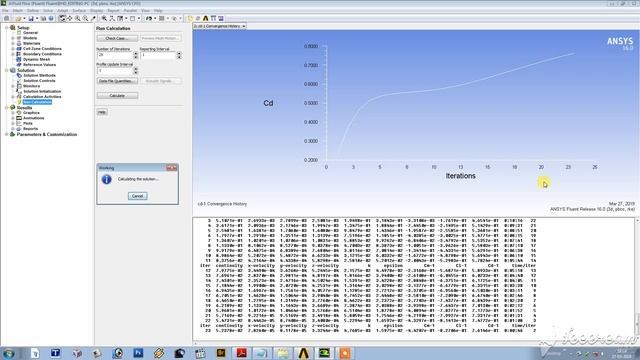Collapse the Results tree node
The width and height of the screenshot is (640, 360).
pyautogui.click(x=7, y=107)
